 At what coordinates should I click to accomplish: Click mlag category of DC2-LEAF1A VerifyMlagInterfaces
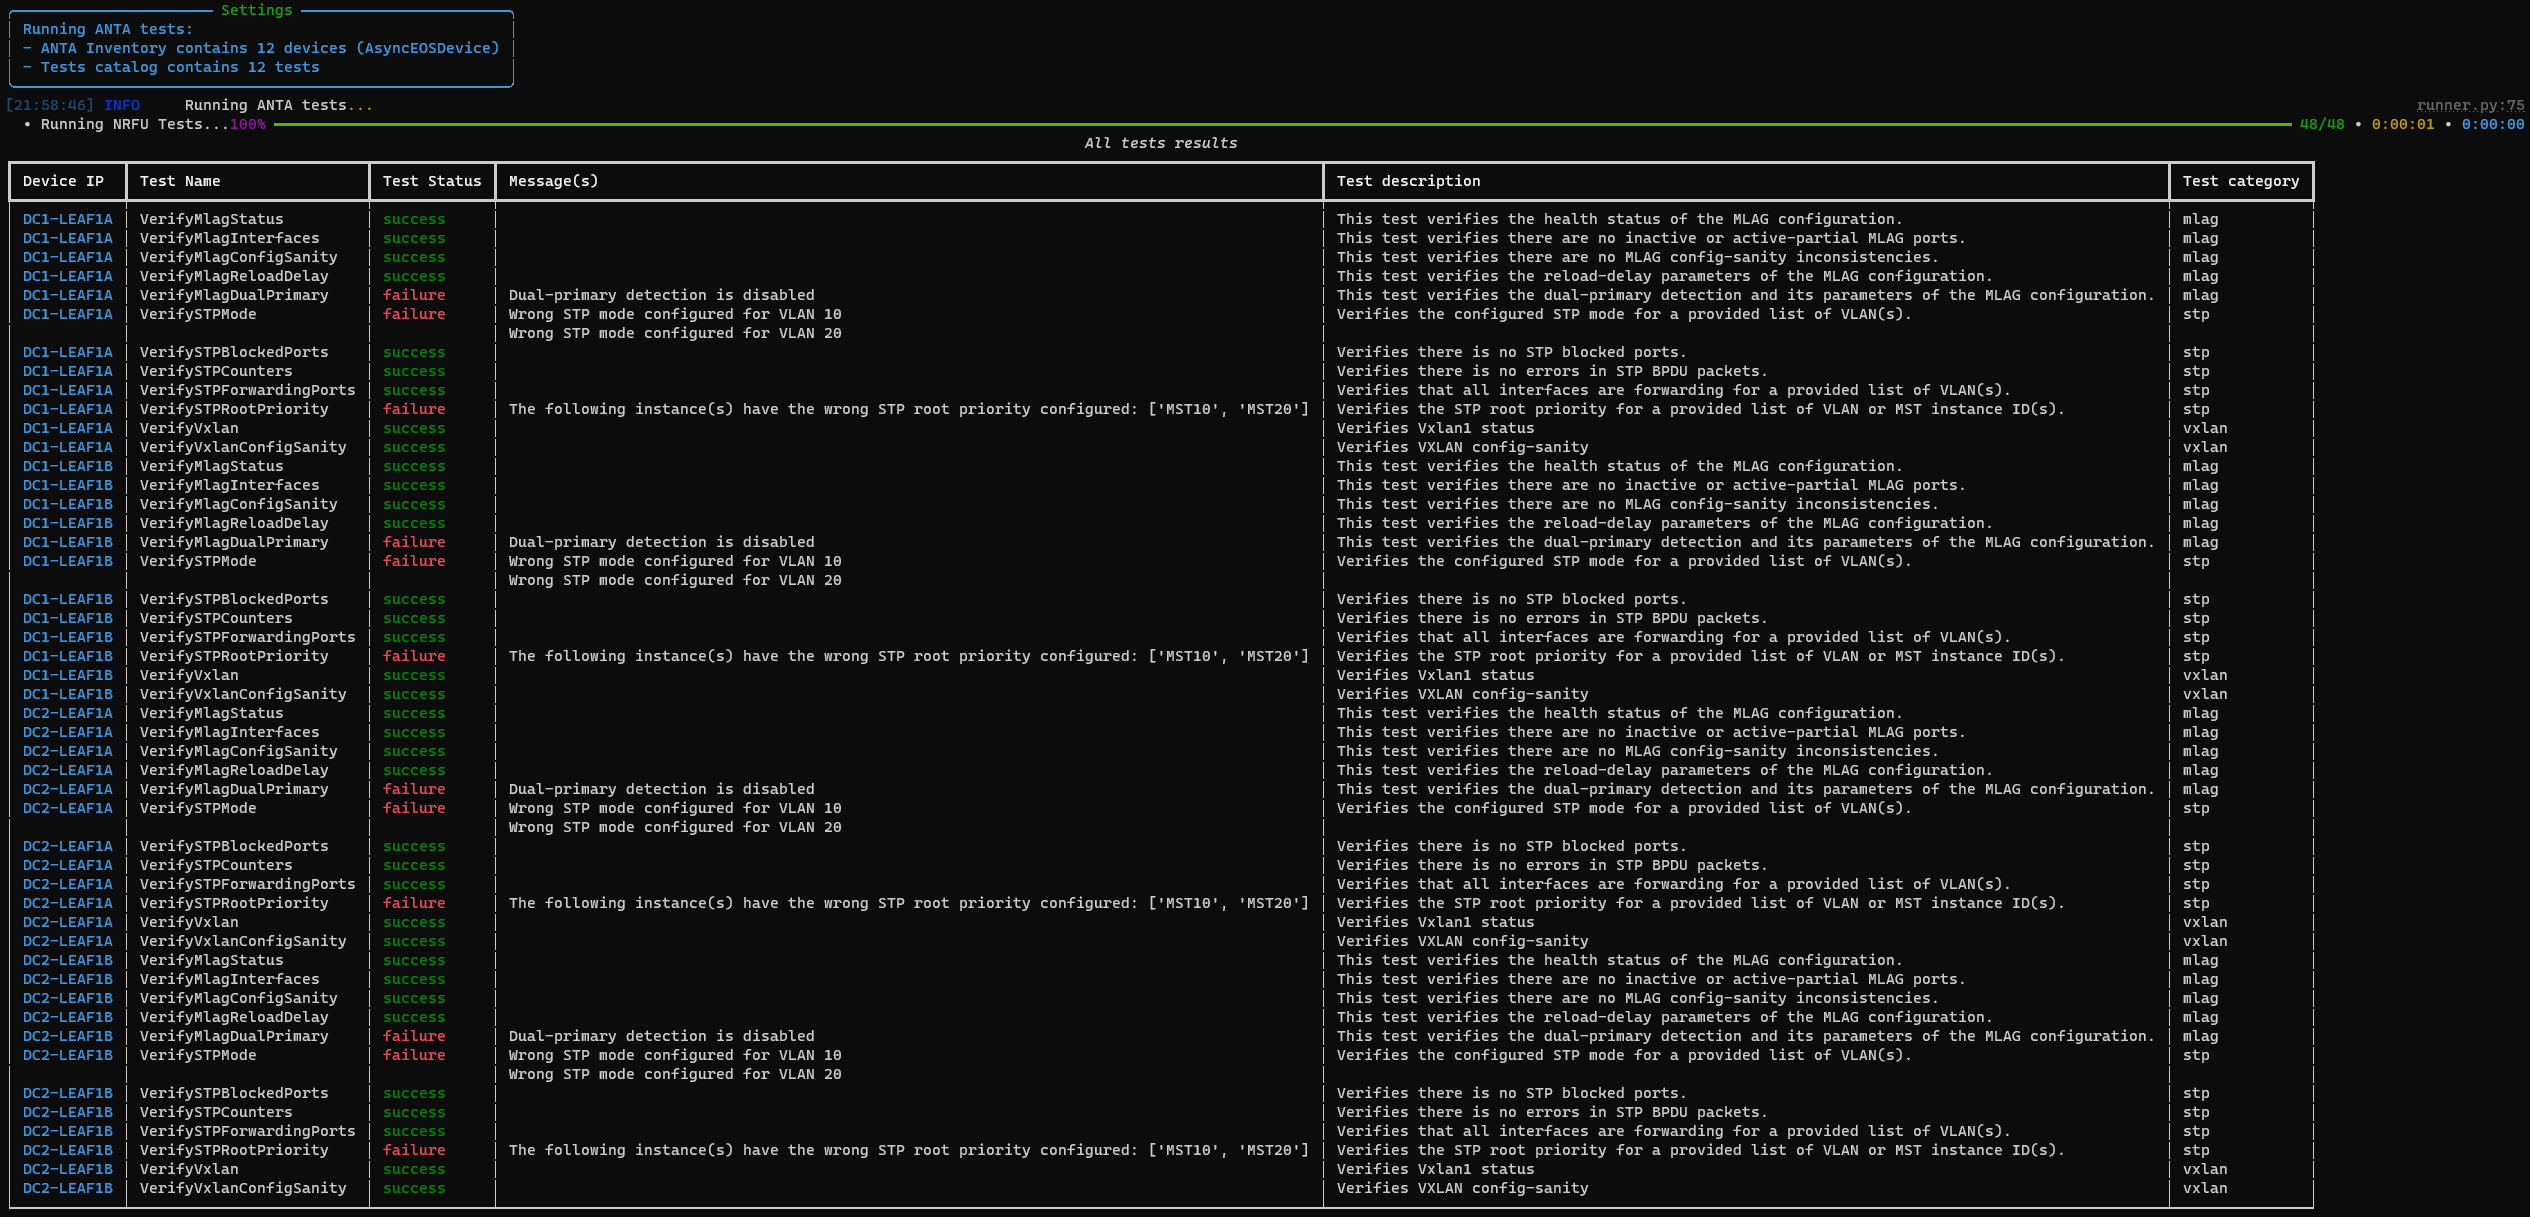[x=2201, y=732]
